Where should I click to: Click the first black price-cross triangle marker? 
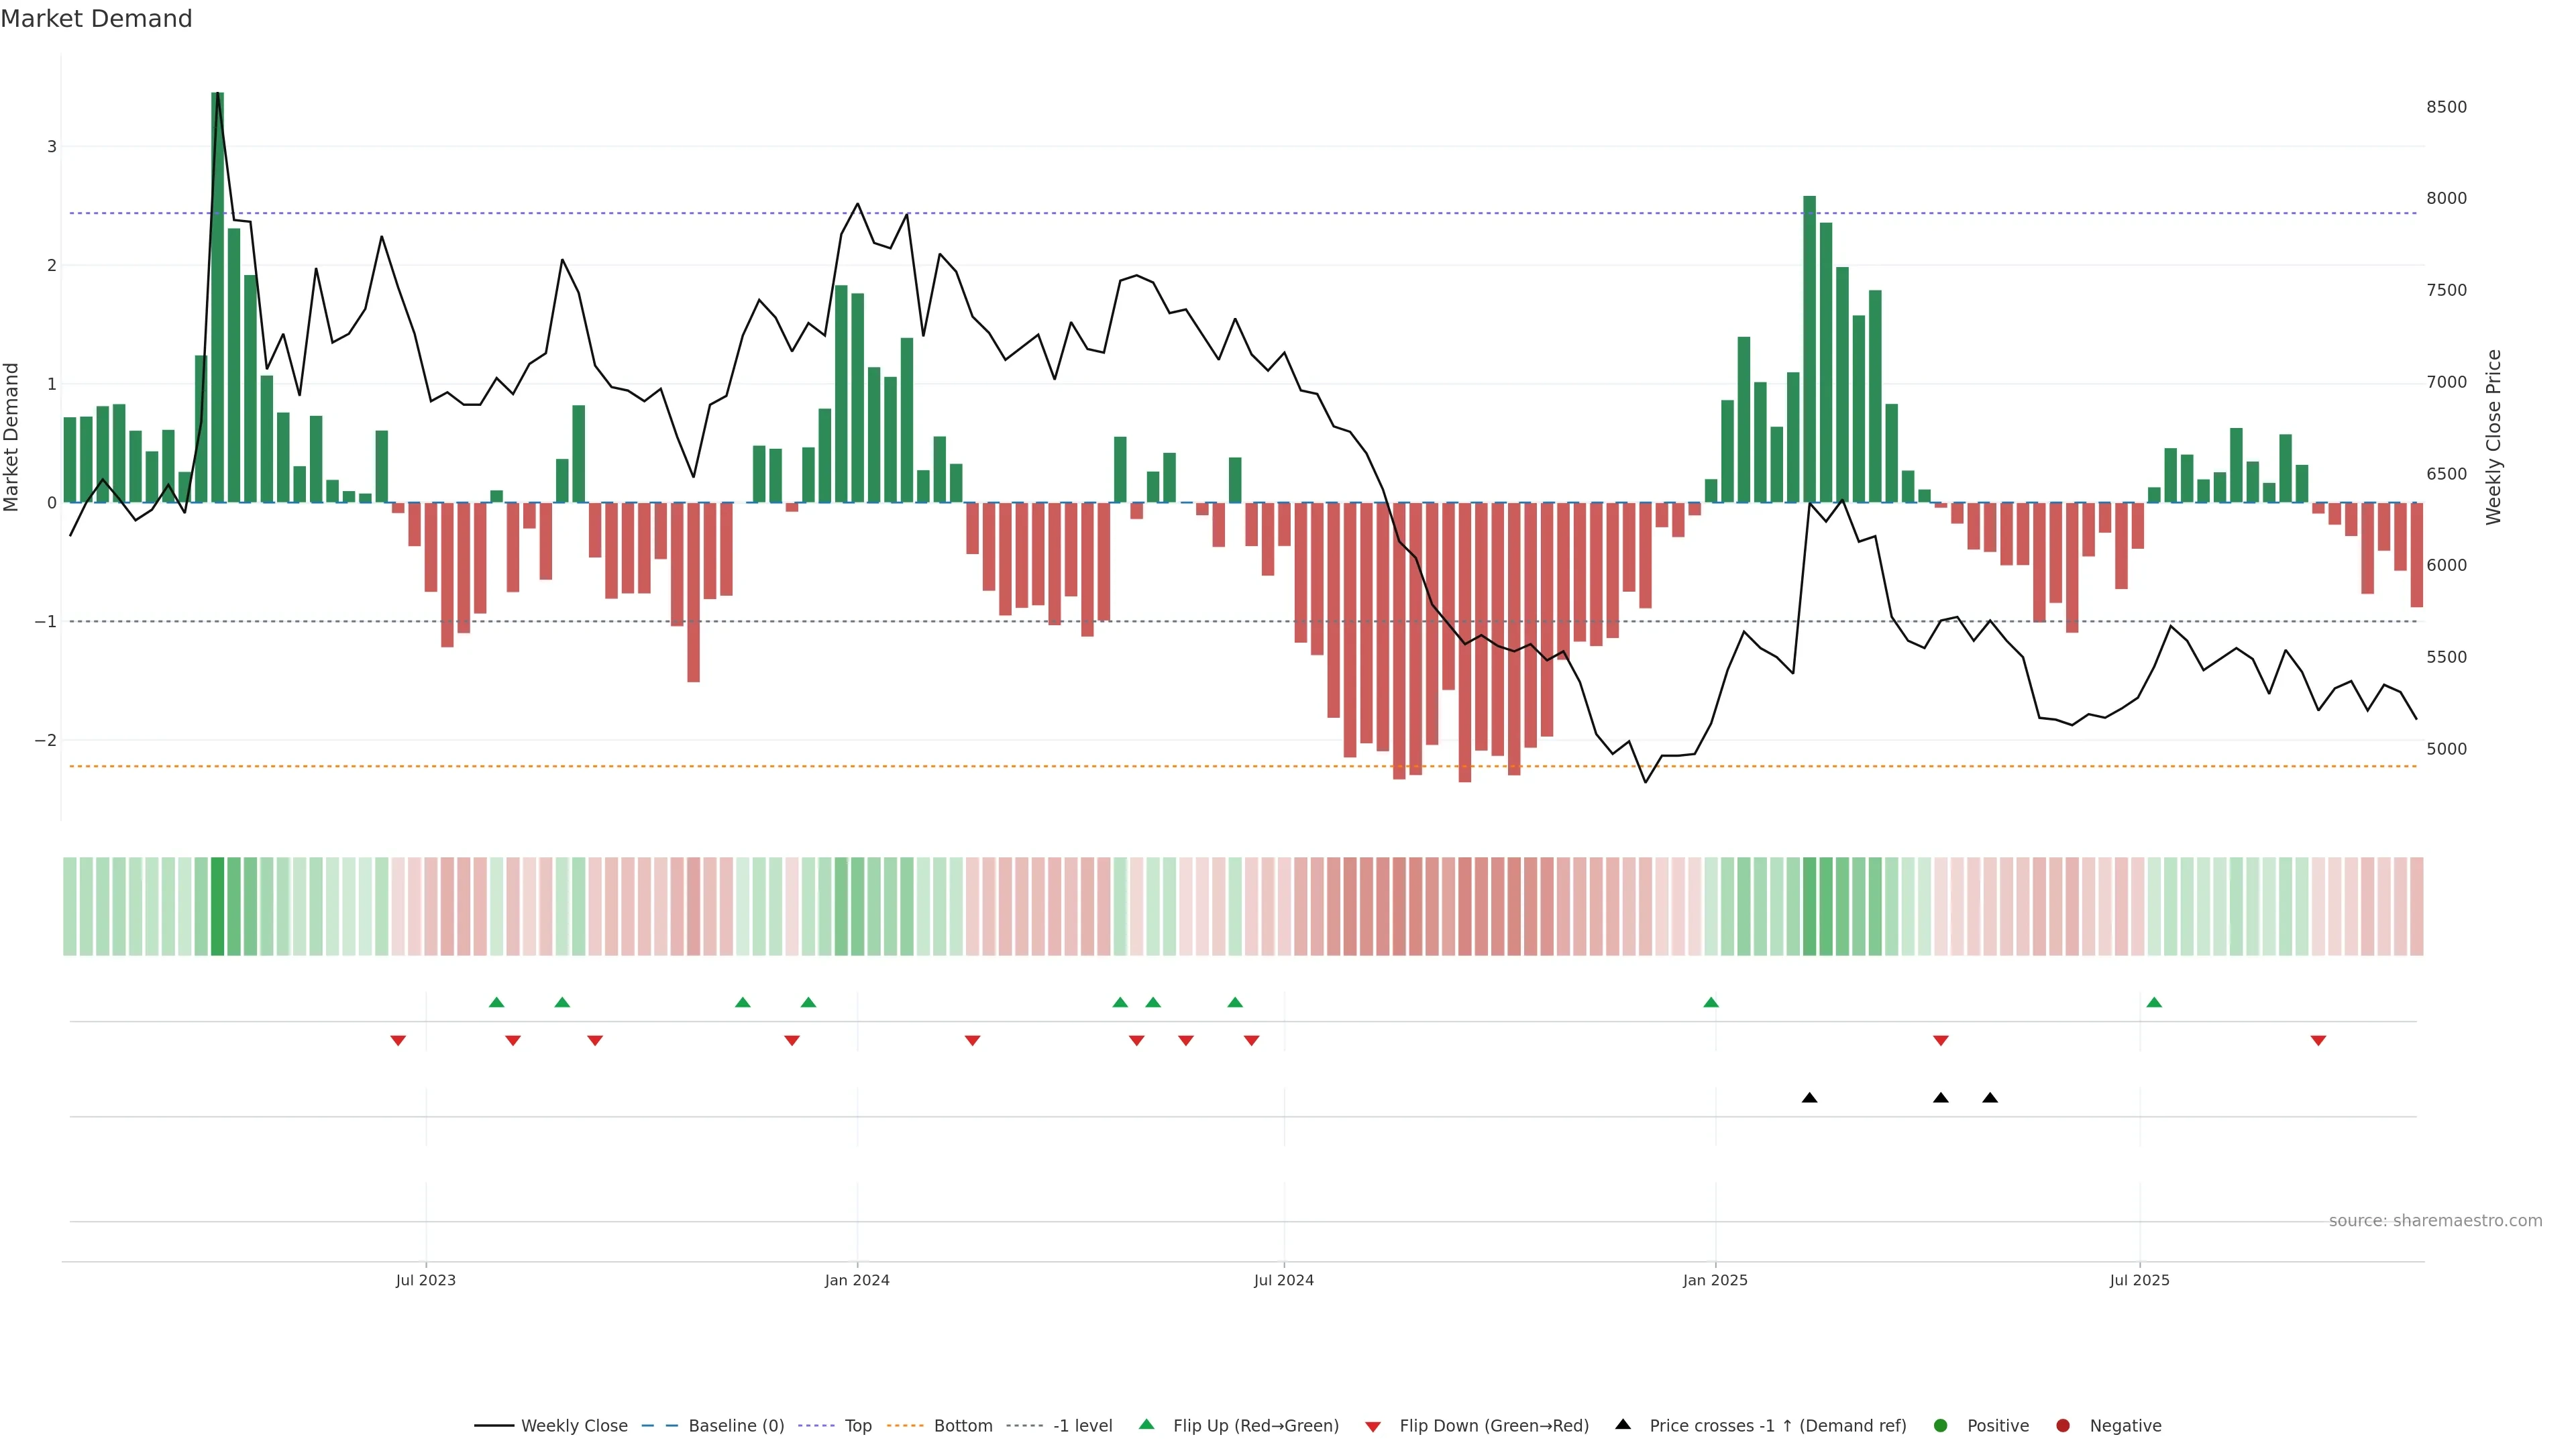pos(1809,1098)
